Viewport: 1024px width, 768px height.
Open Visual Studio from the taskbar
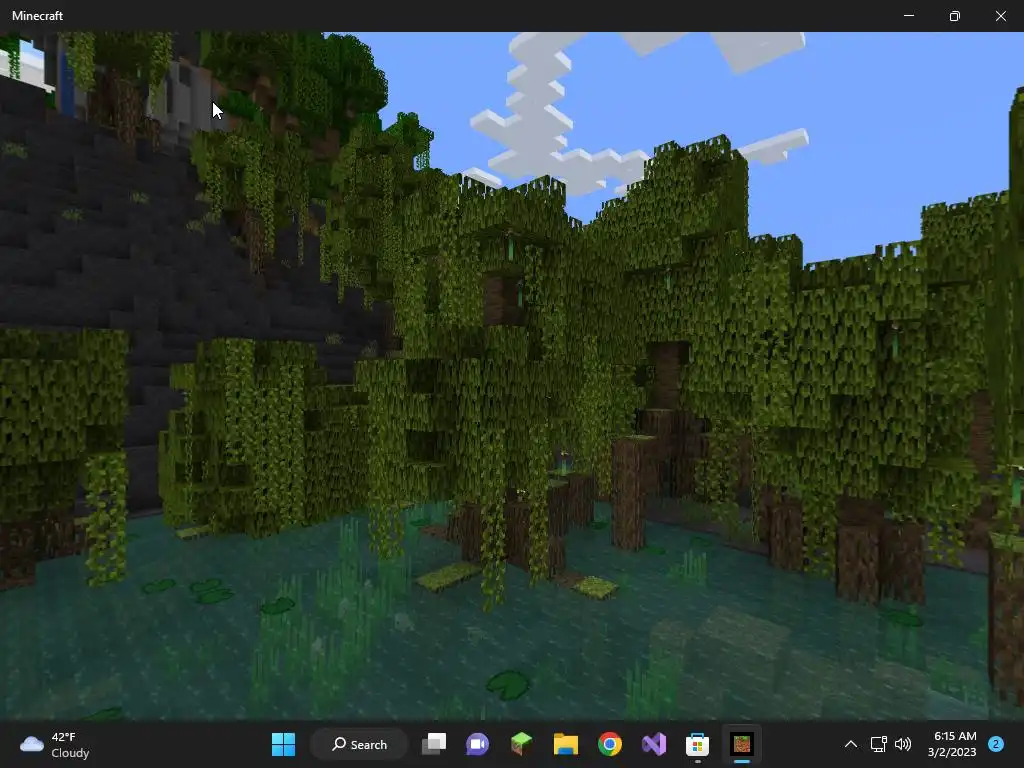(x=654, y=744)
